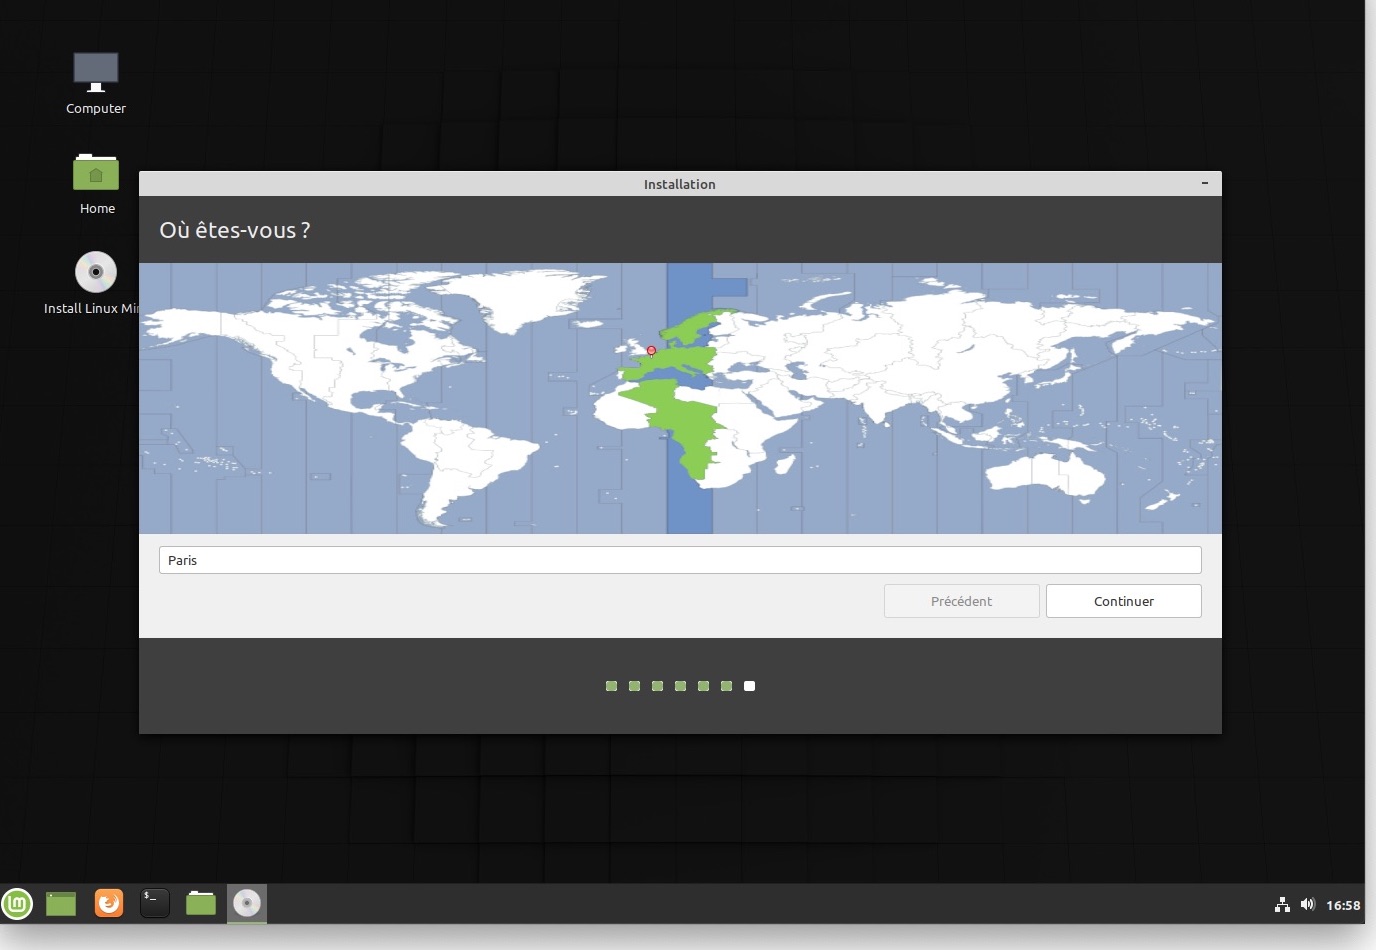The image size is (1376, 950).
Task: Pick Australia on the timezone map
Action: click(1045, 472)
